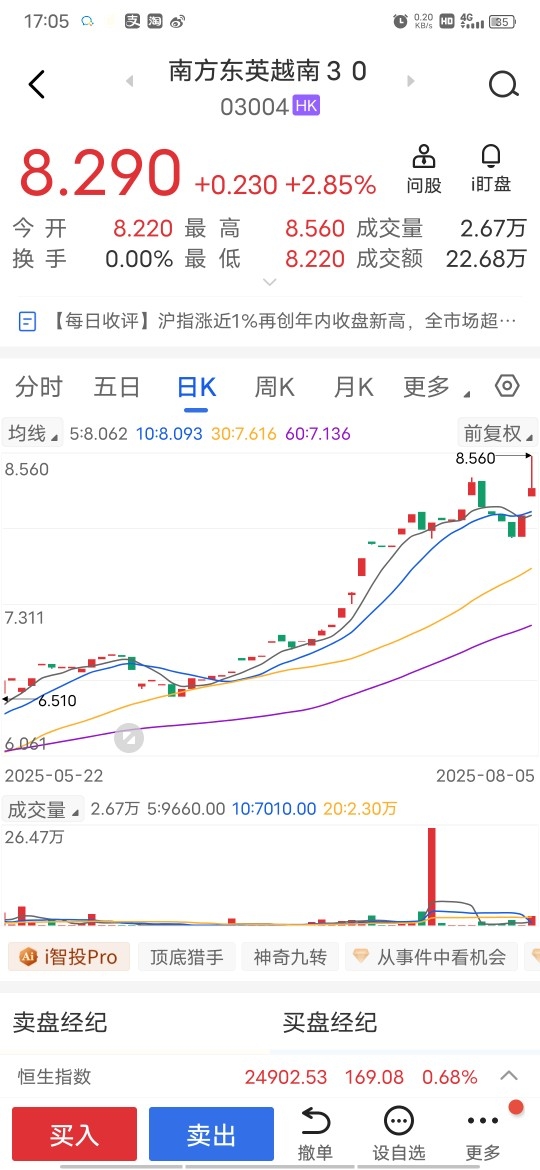Open the 问股 assistant icon

[424, 169]
